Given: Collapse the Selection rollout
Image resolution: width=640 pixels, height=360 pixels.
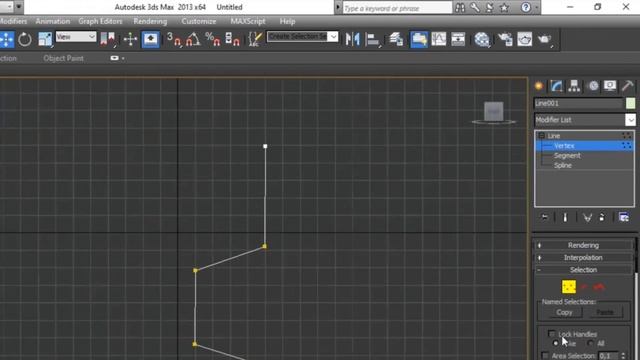Looking at the screenshot, I should (x=584, y=270).
